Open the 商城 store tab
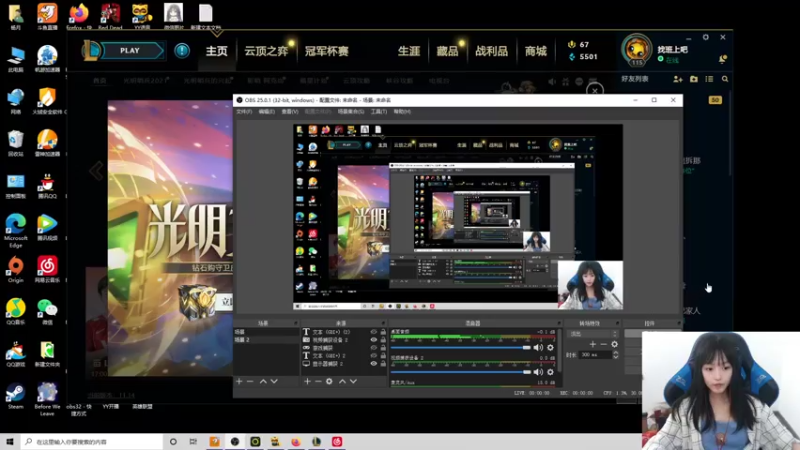 coord(536,51)
